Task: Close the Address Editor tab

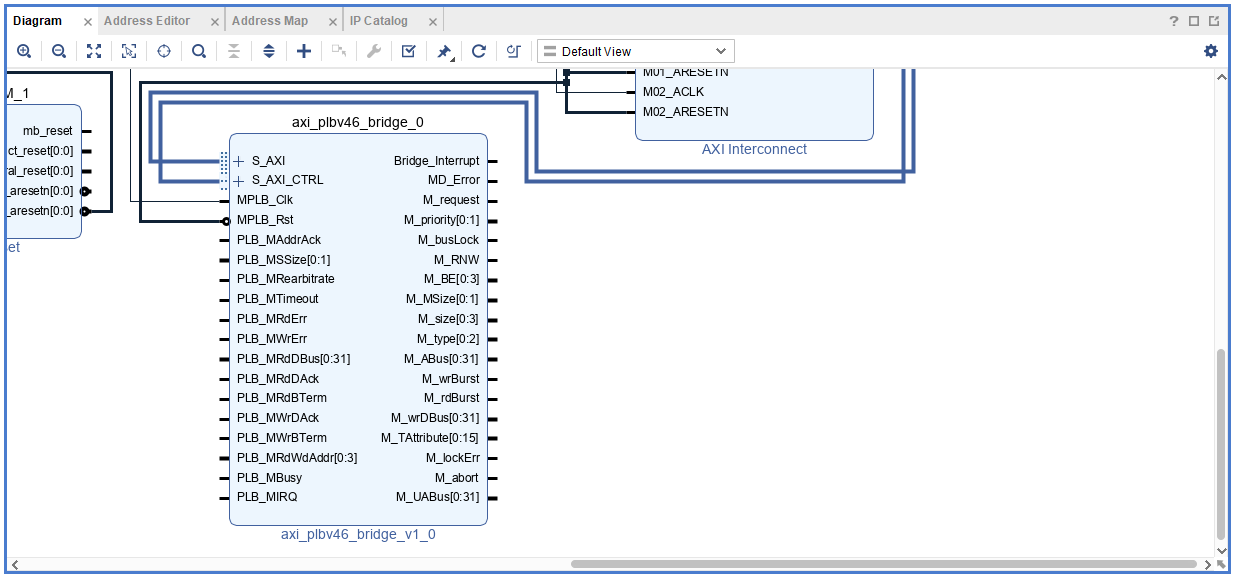Action: tap(215, 21)
